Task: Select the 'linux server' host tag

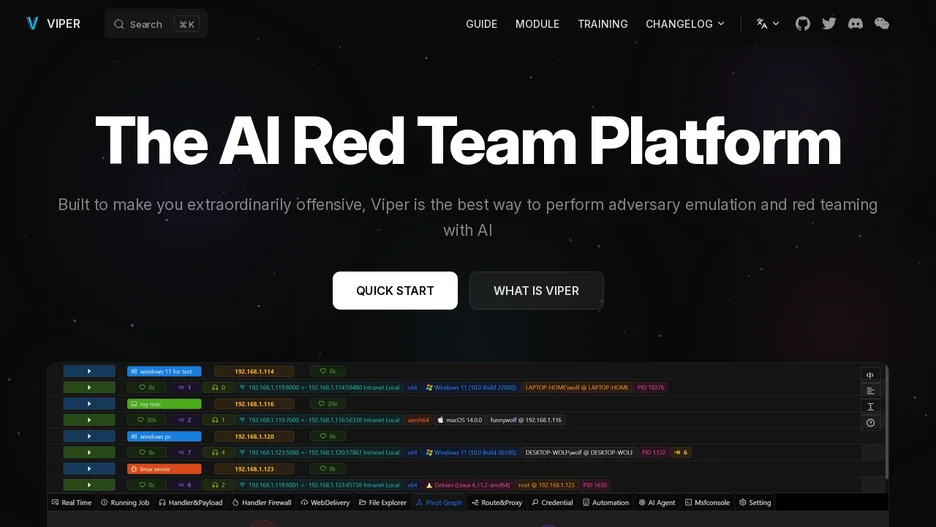Action: [x=164, y=469]
